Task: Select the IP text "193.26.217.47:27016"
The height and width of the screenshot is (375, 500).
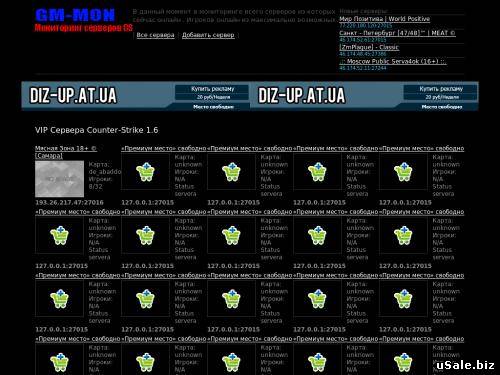Action: 69,202
